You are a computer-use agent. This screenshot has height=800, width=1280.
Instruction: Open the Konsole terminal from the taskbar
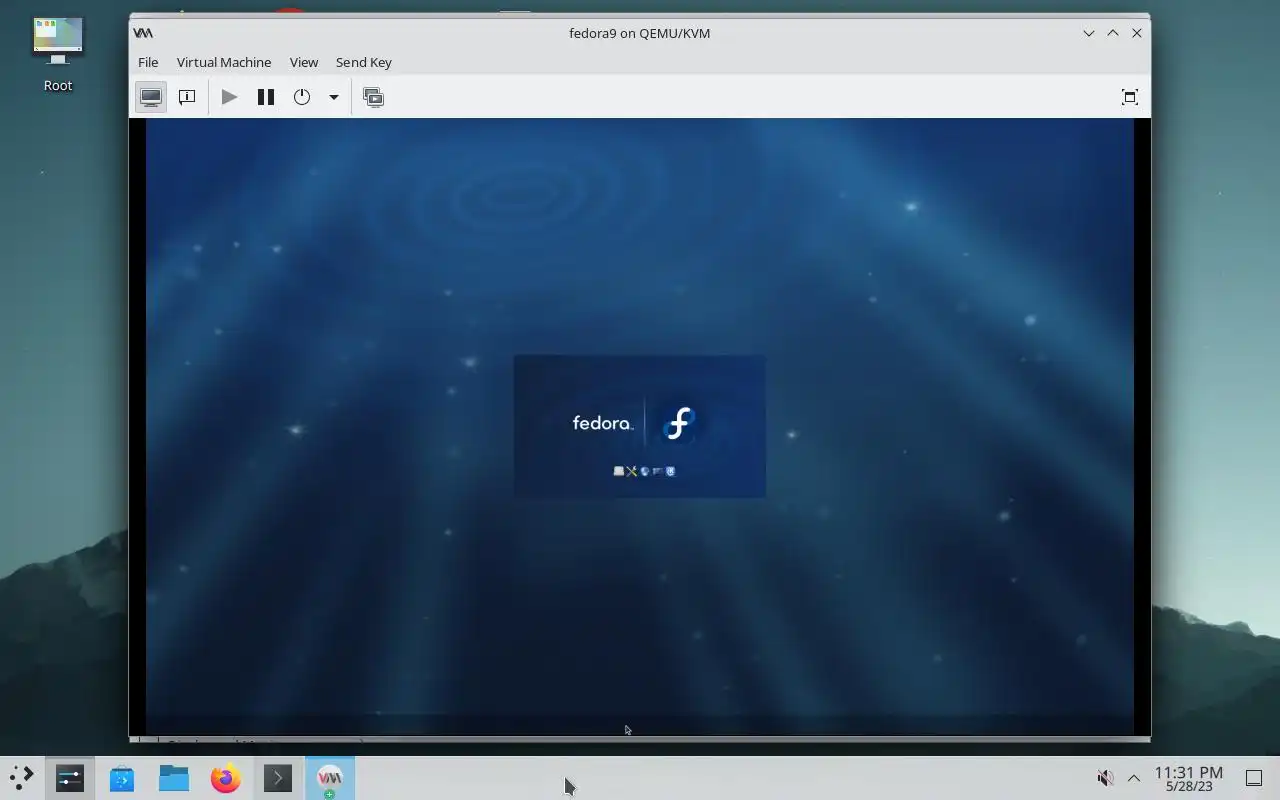point(278,777)
